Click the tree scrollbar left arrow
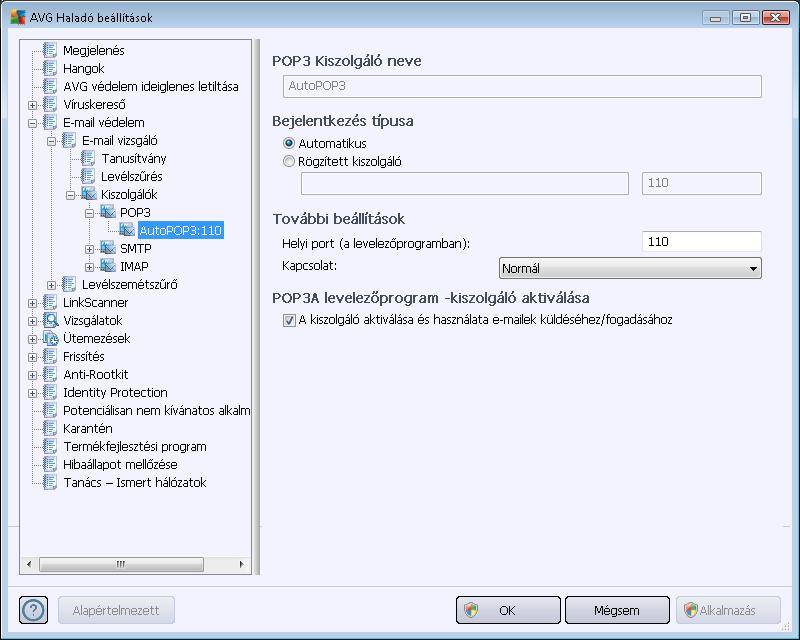This screenshot has height=640, width=800. pos(29,564)
